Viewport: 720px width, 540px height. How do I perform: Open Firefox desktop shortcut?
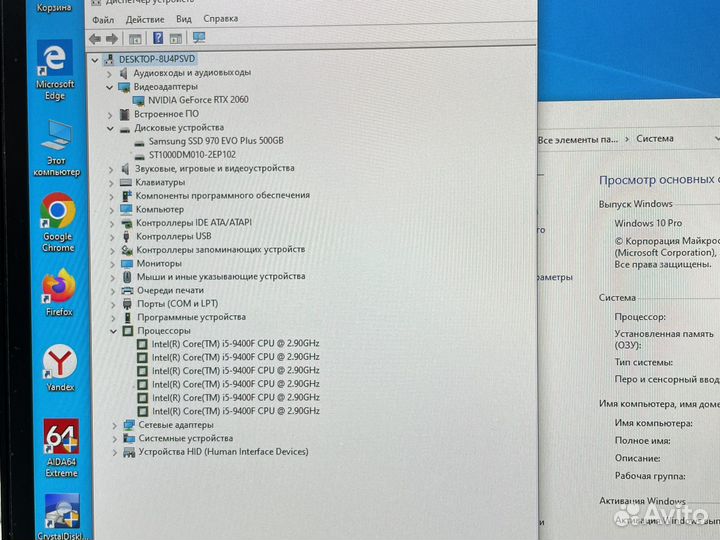point(59,292)
